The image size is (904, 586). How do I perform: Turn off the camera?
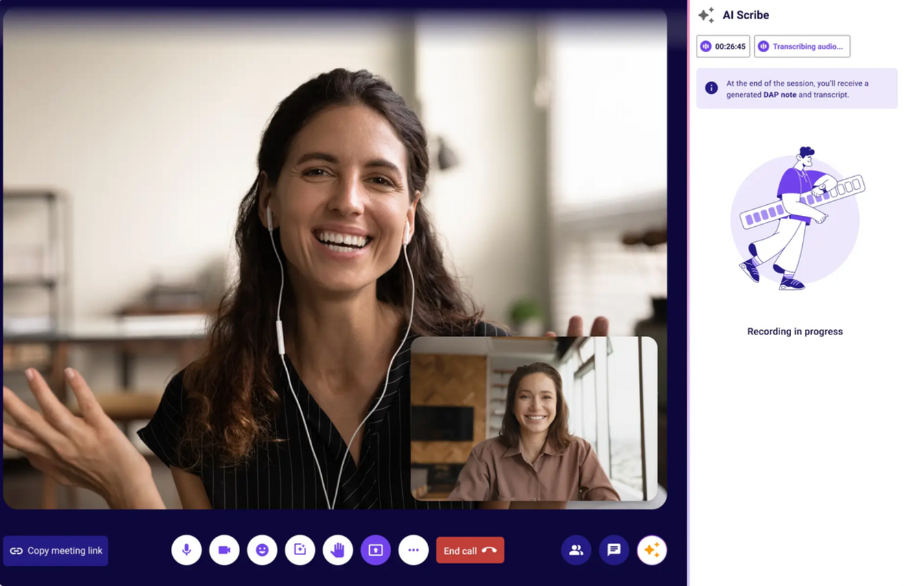[224, 550]
